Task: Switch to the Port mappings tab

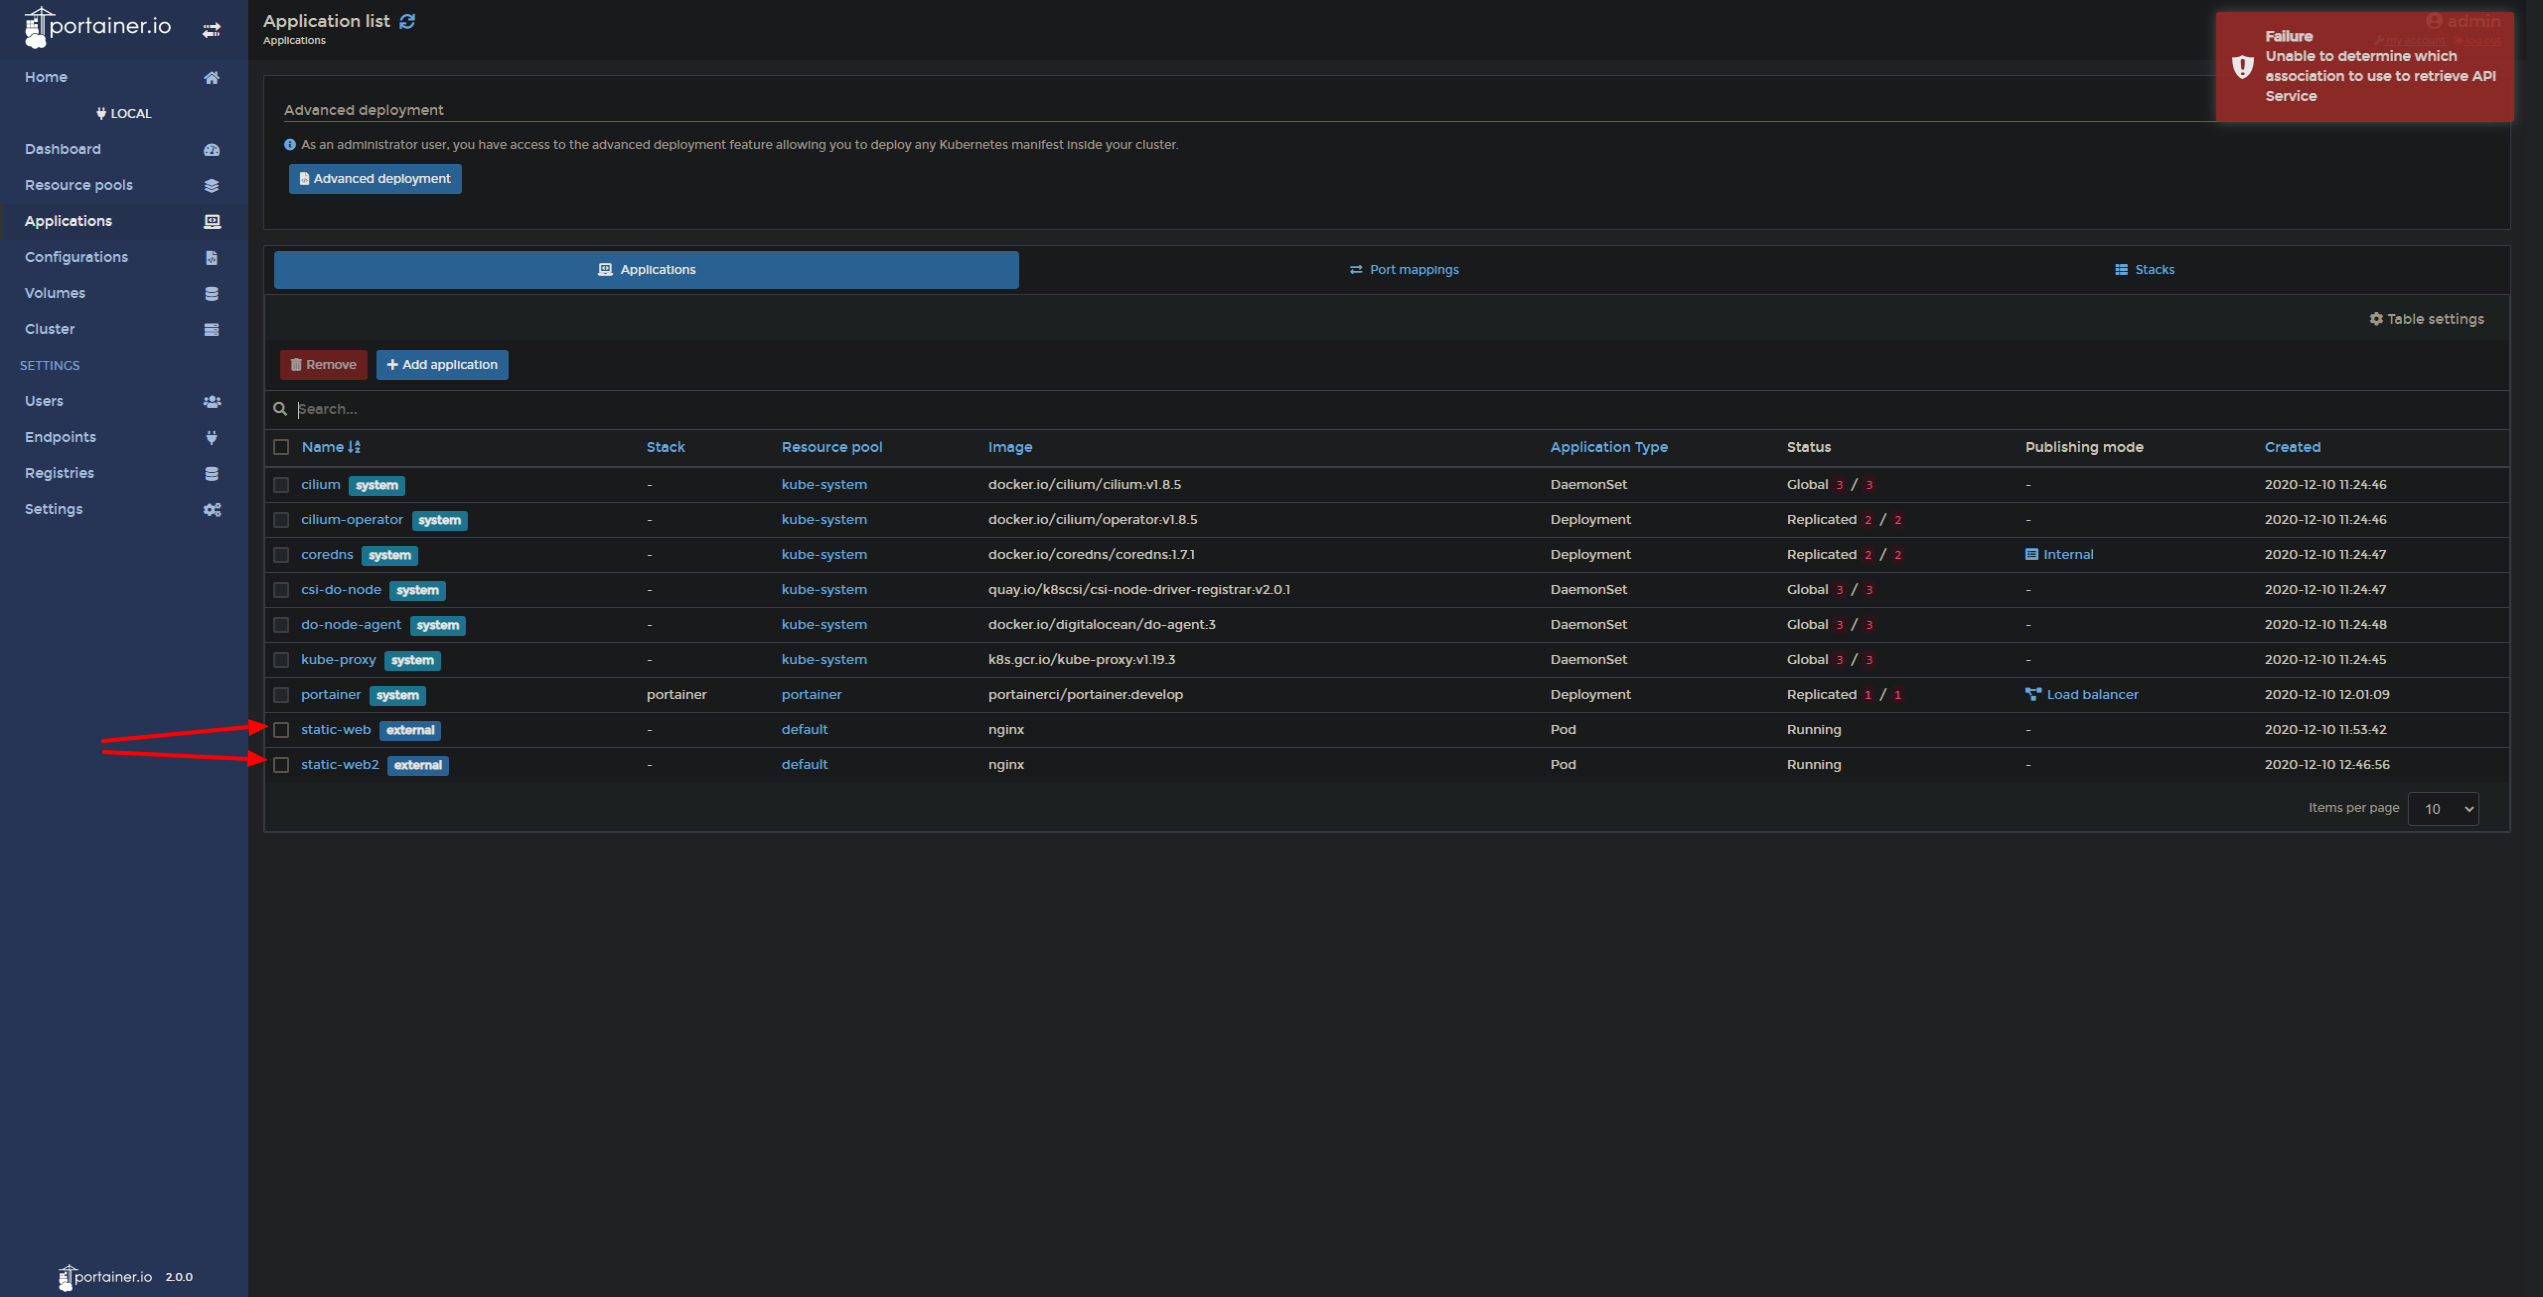Action: point(1403,270)
